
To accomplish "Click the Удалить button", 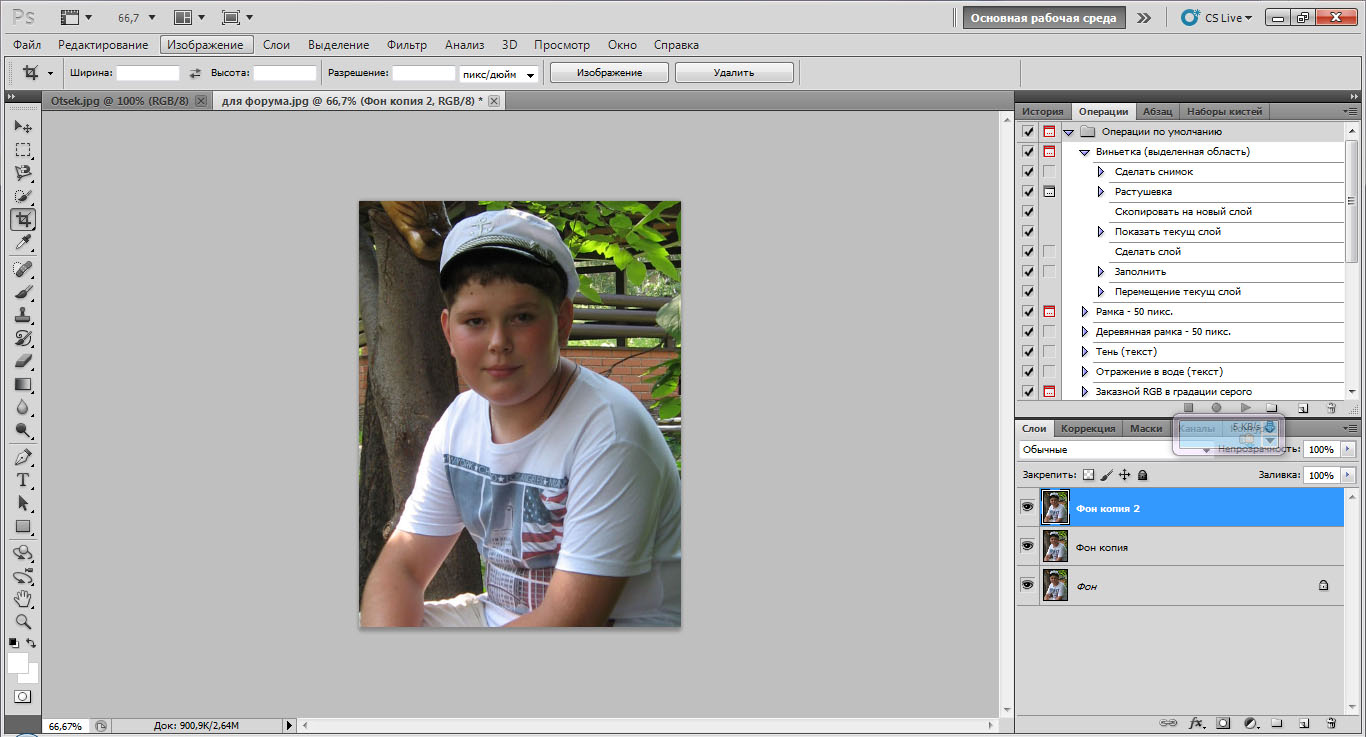I will (734, 73).
